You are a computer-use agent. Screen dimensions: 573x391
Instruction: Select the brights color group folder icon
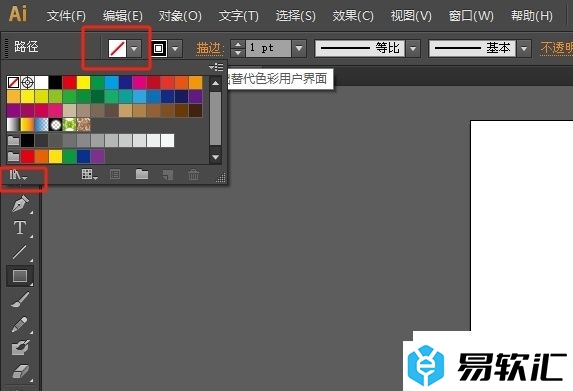(x=14, y=156)
